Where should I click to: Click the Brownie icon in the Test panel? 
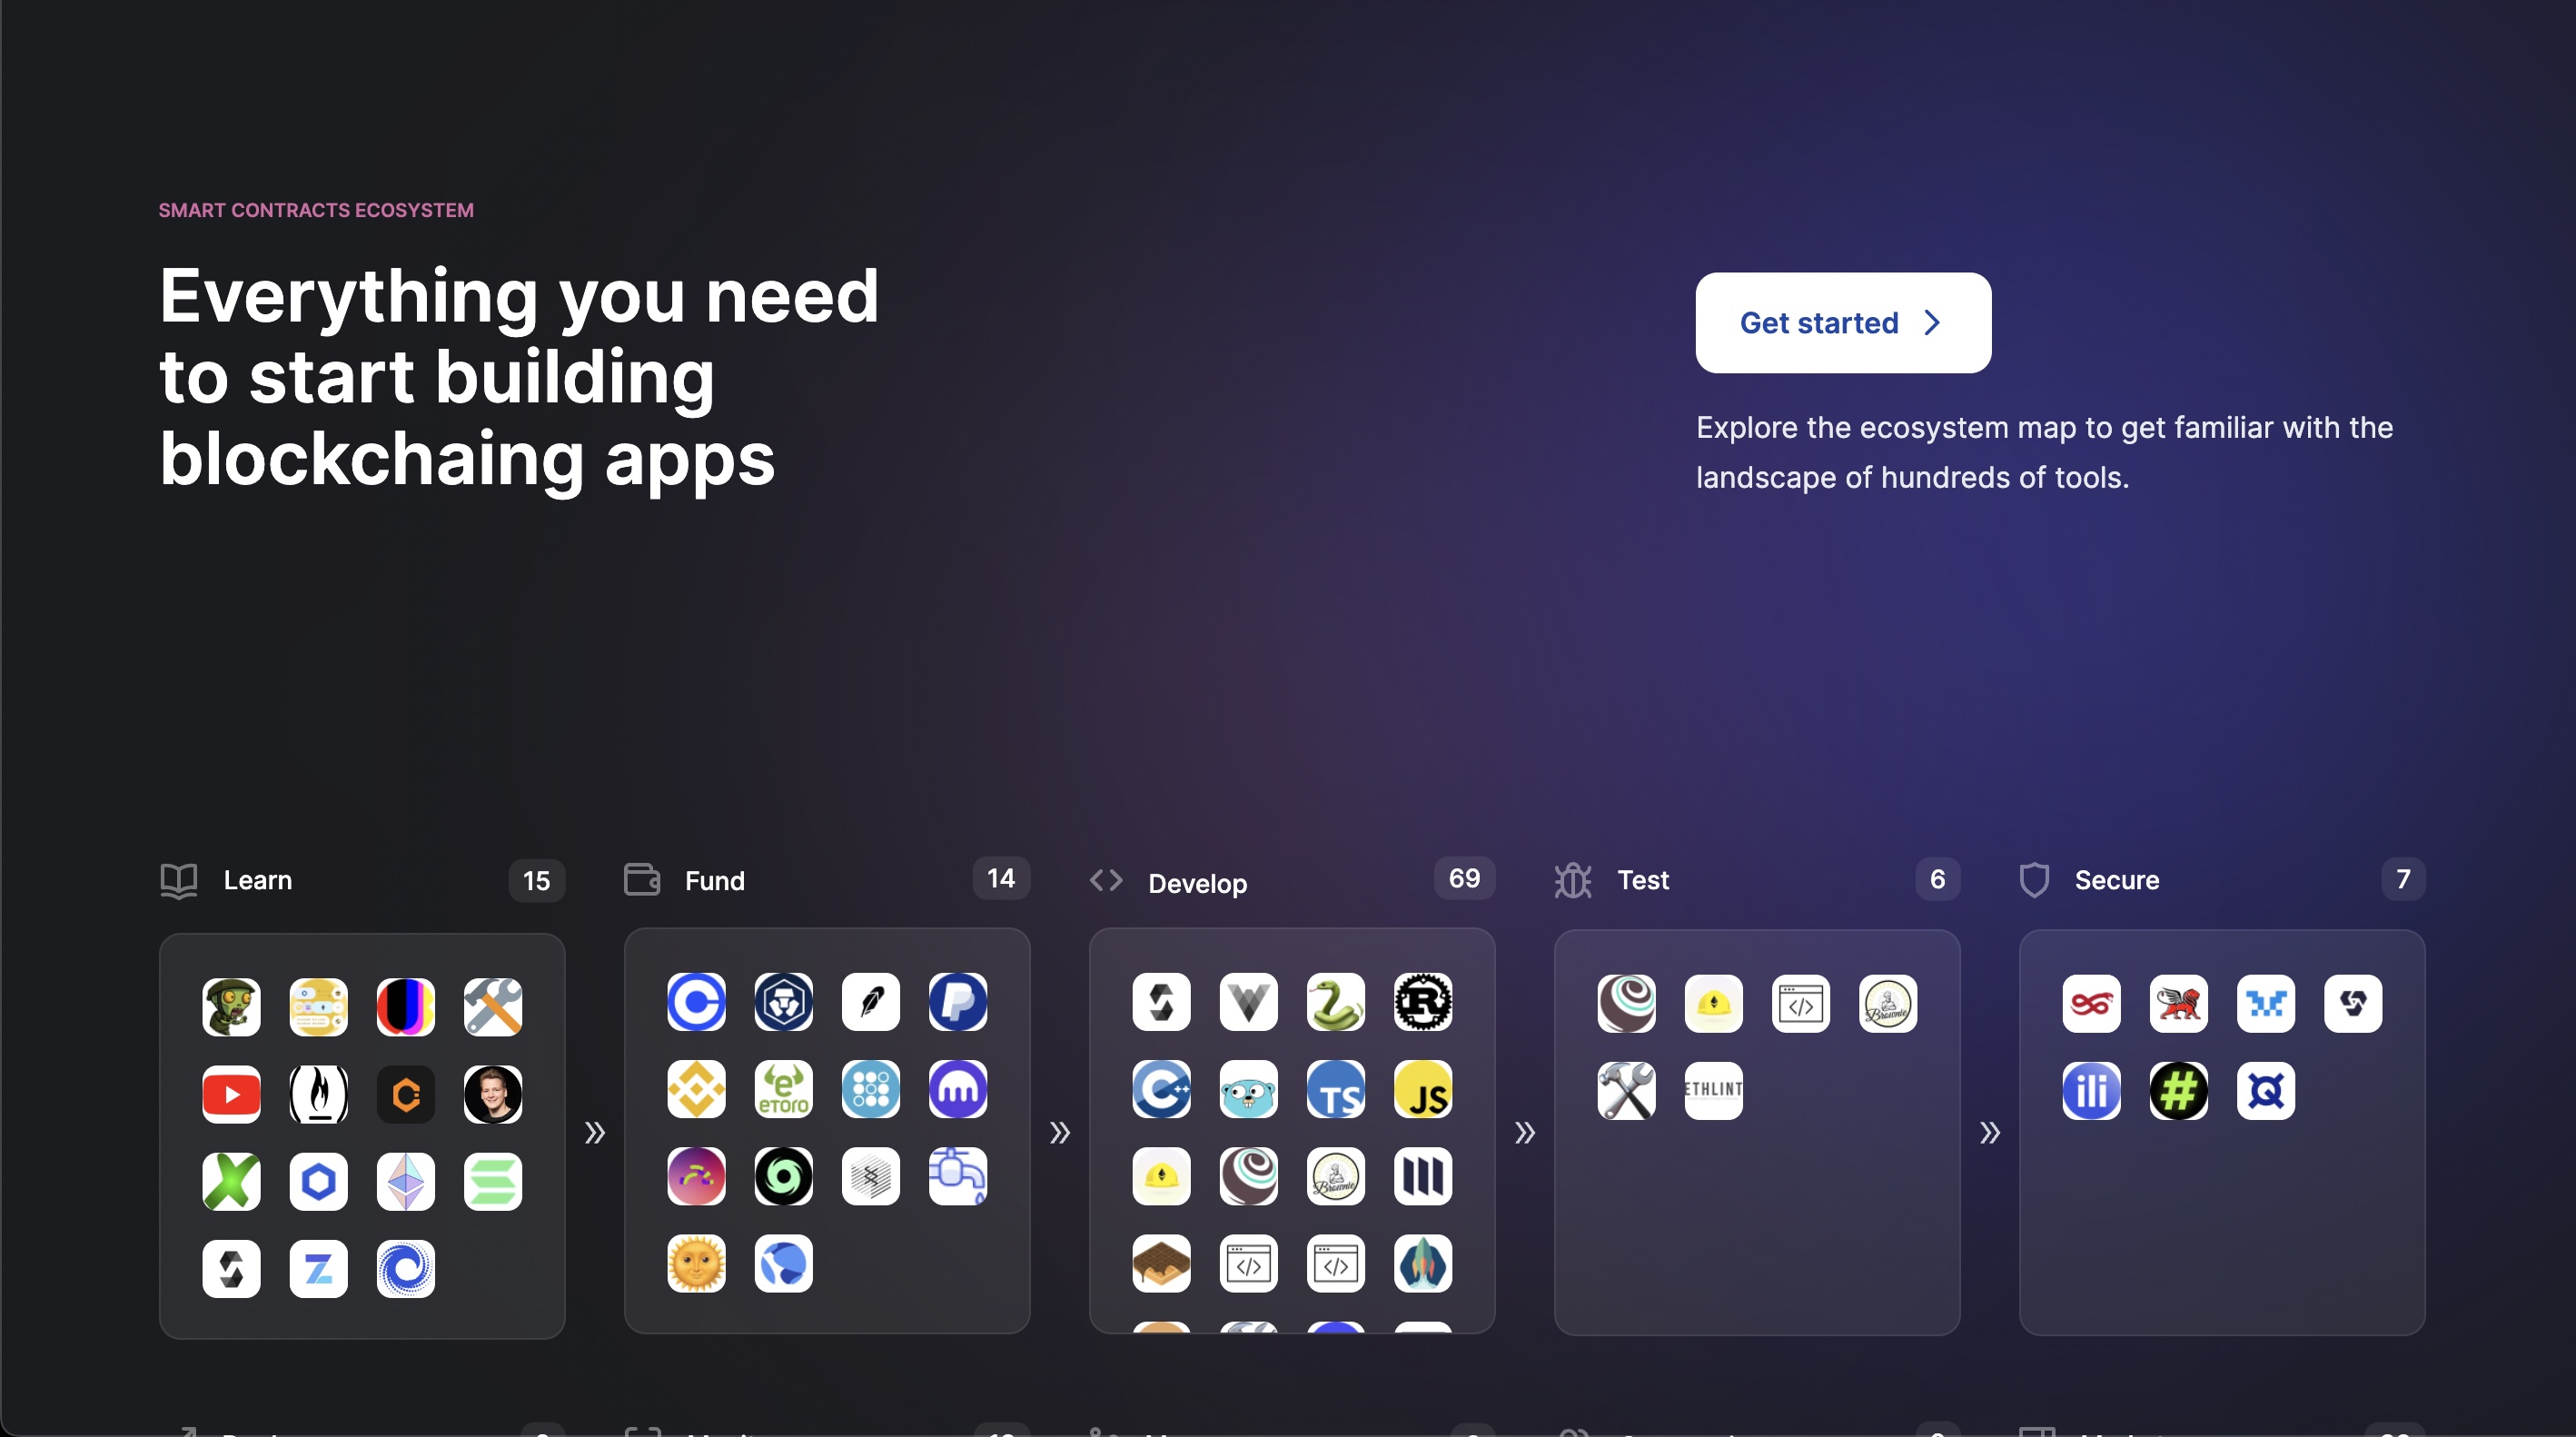point(1888,1003)
